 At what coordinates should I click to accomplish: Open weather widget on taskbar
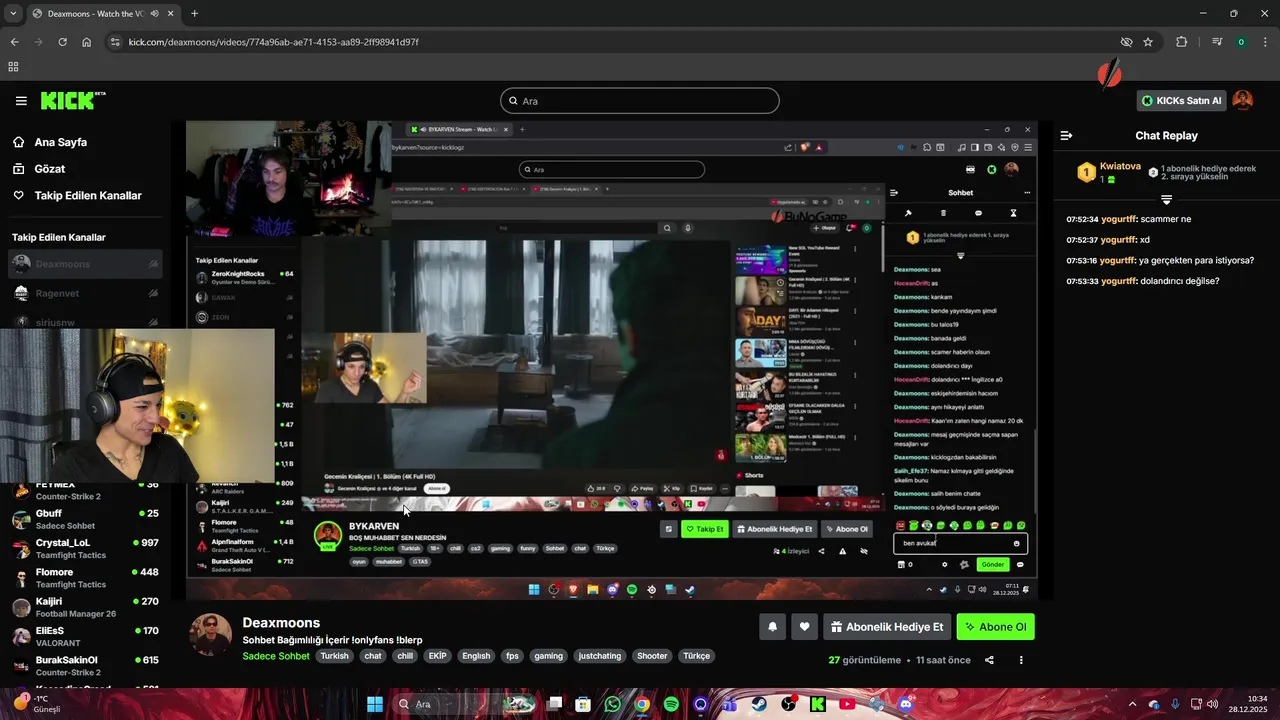coord(35,703)
